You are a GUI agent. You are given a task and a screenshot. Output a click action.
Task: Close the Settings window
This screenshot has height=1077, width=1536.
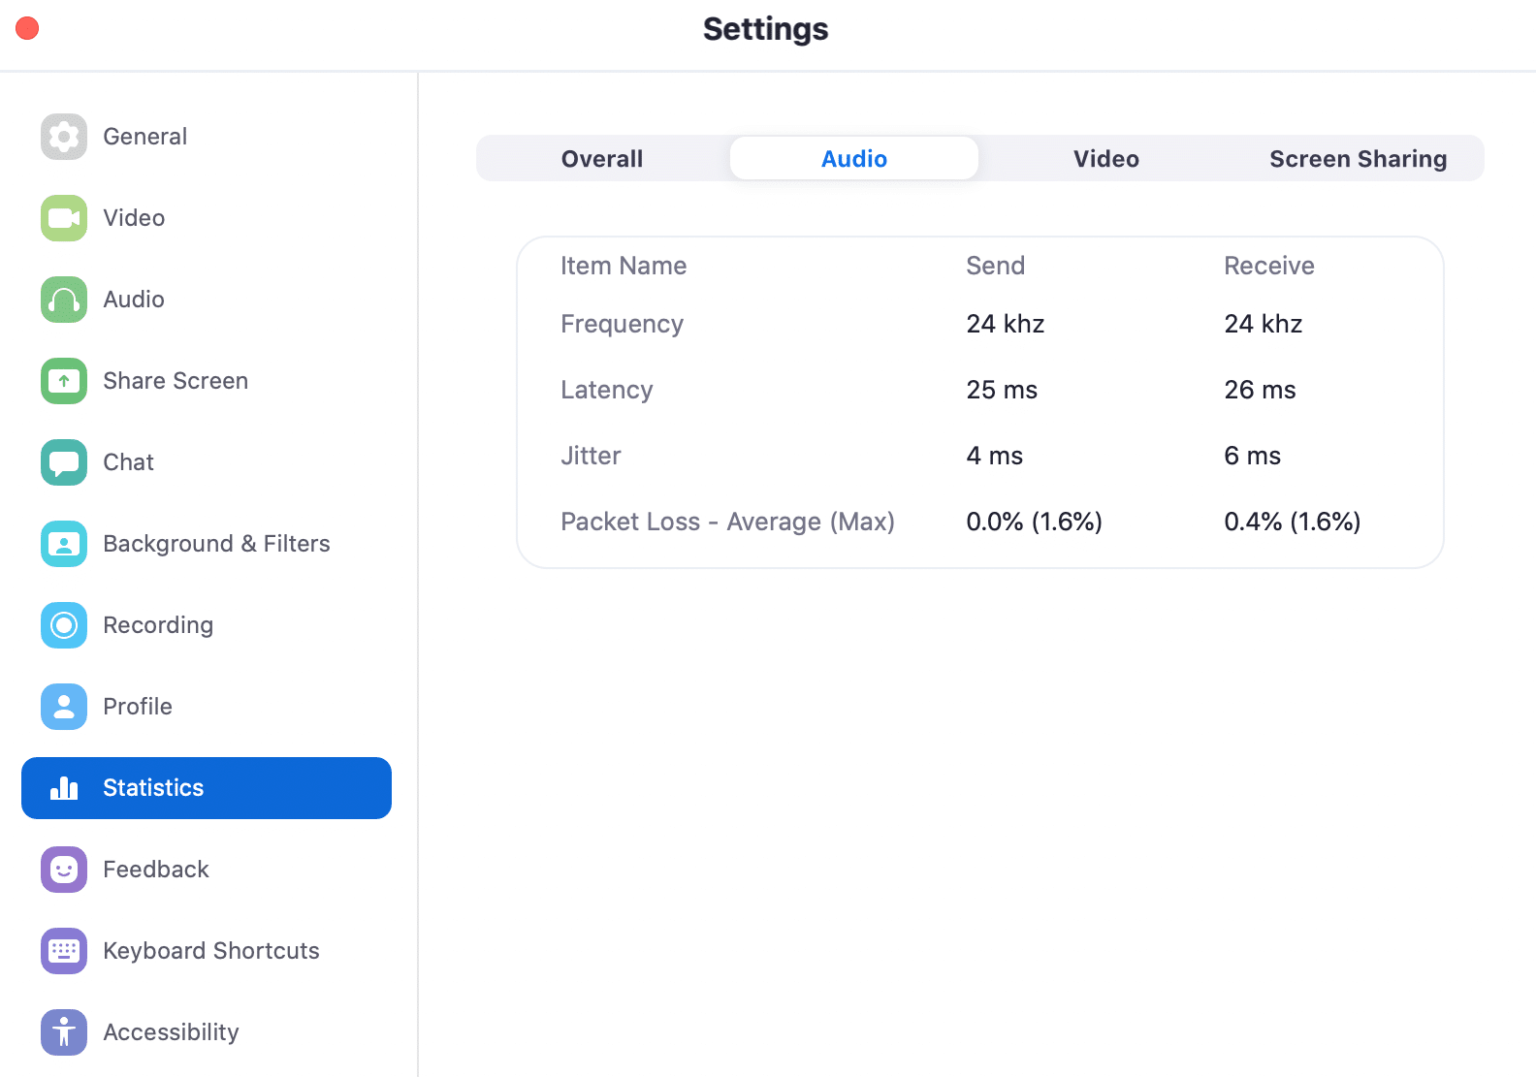[26, 28]
